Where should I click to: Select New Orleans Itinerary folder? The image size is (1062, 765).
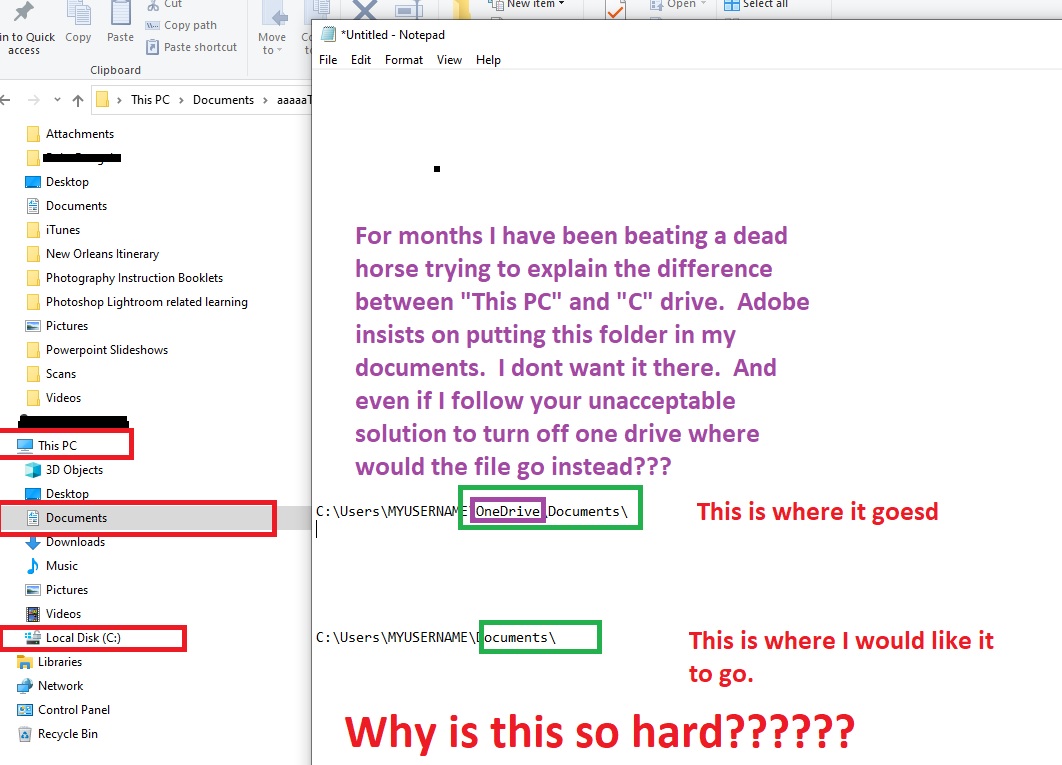(x=93, y=254)
